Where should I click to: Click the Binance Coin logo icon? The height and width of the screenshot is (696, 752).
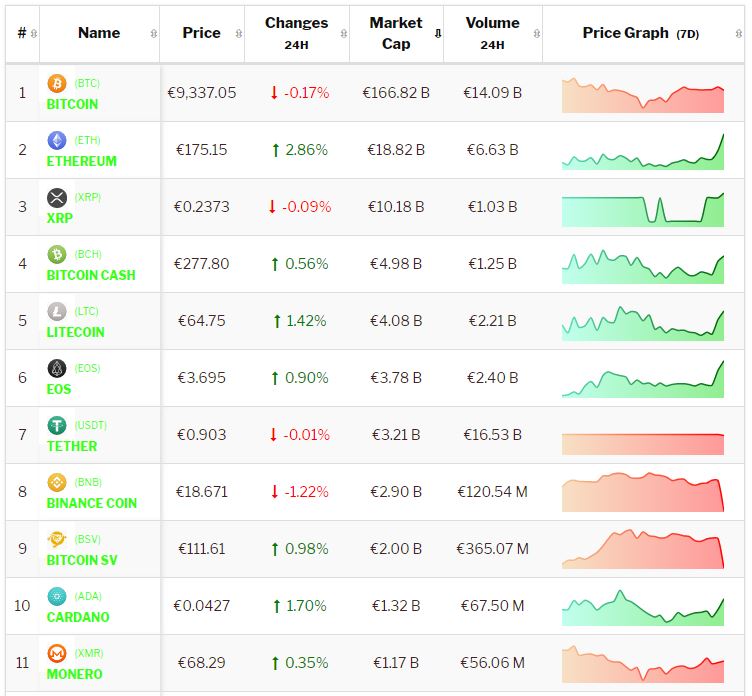57,483
